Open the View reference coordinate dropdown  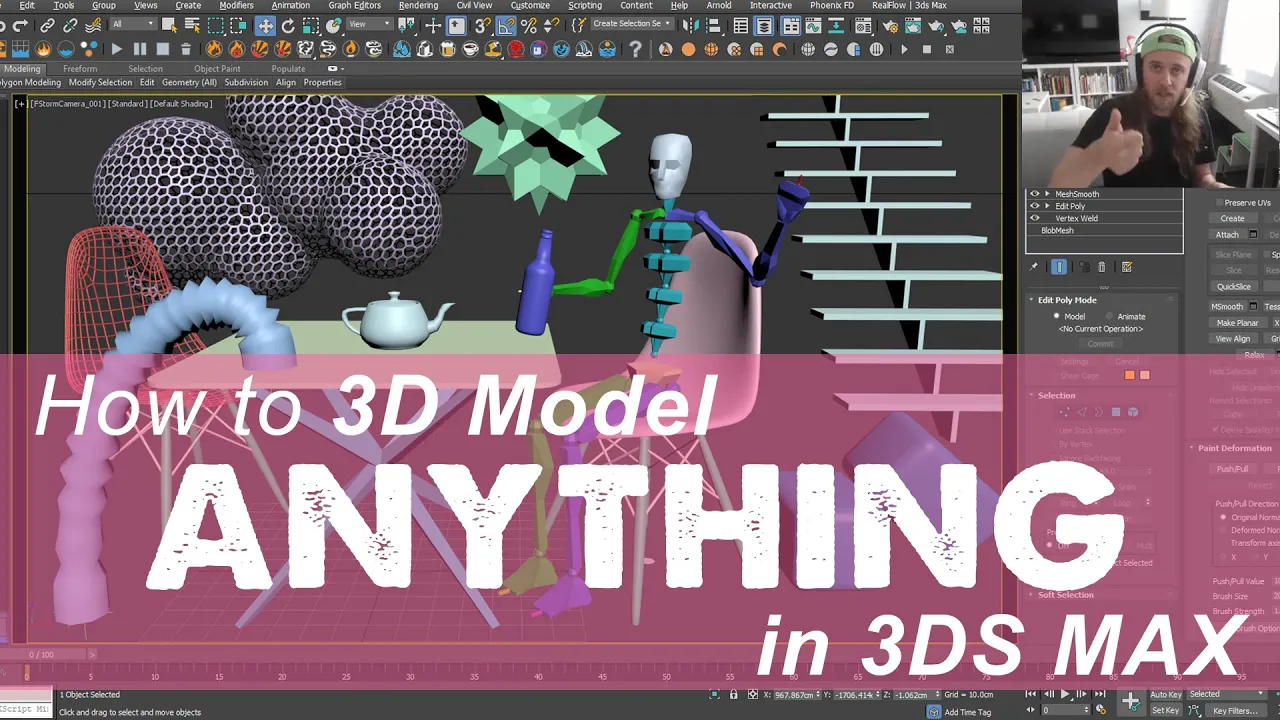pos(369,24)
